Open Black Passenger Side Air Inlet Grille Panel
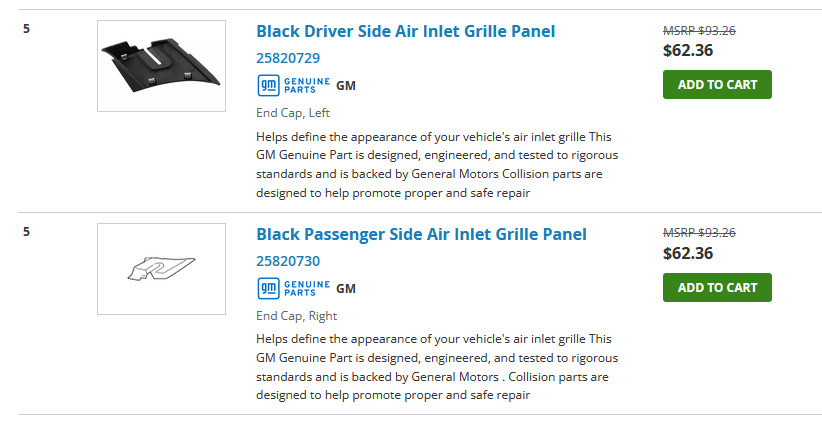Screen dimensions: 822x423 click(421, 234)
